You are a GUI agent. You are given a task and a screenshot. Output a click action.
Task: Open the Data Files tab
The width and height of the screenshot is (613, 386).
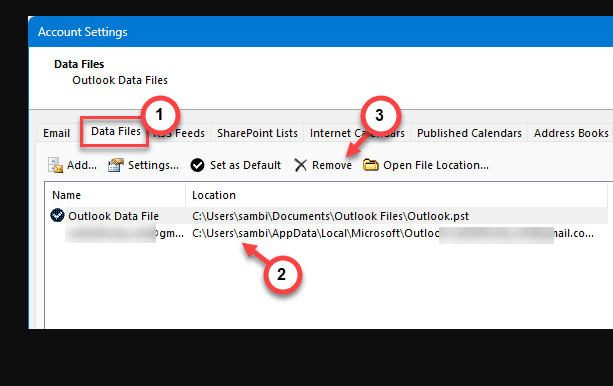(116, 131)
